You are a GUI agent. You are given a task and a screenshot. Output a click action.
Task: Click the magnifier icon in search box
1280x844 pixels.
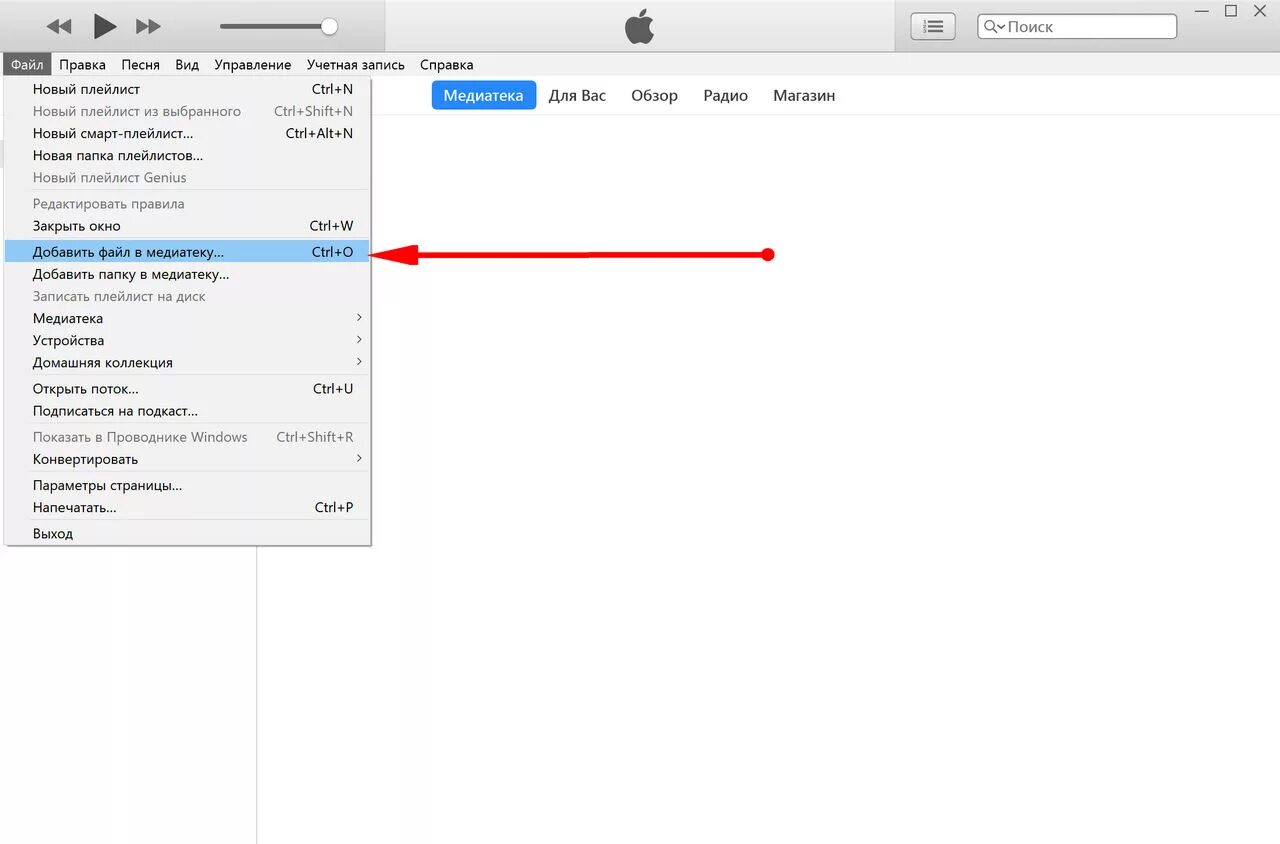click(x=993, y=27)
